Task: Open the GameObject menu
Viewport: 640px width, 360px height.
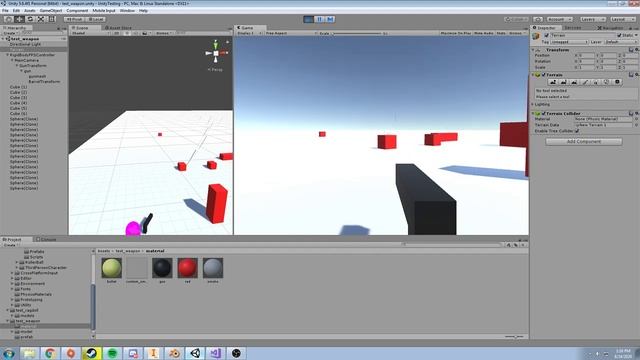Action: click(51, 11)
